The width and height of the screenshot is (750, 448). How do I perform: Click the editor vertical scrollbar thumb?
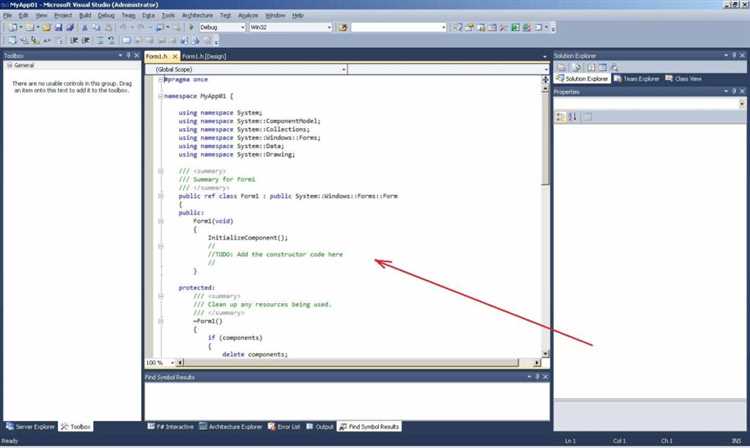pyautogui.click(x=545, y=139)
